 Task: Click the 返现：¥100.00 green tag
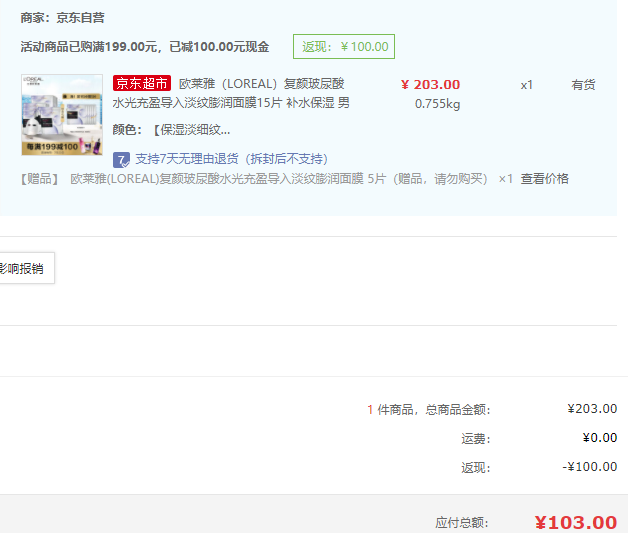[344, 46]
